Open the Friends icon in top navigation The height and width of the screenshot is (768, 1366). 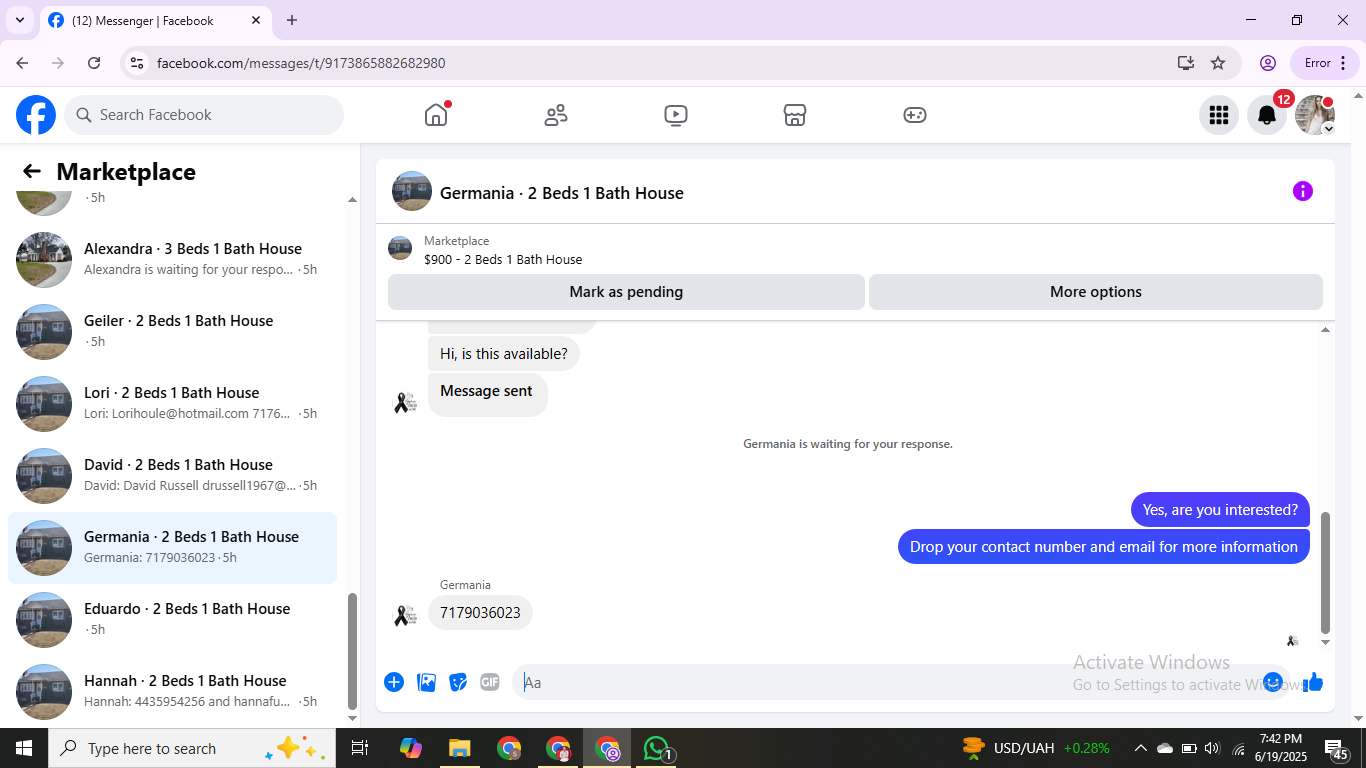point(556,115)
